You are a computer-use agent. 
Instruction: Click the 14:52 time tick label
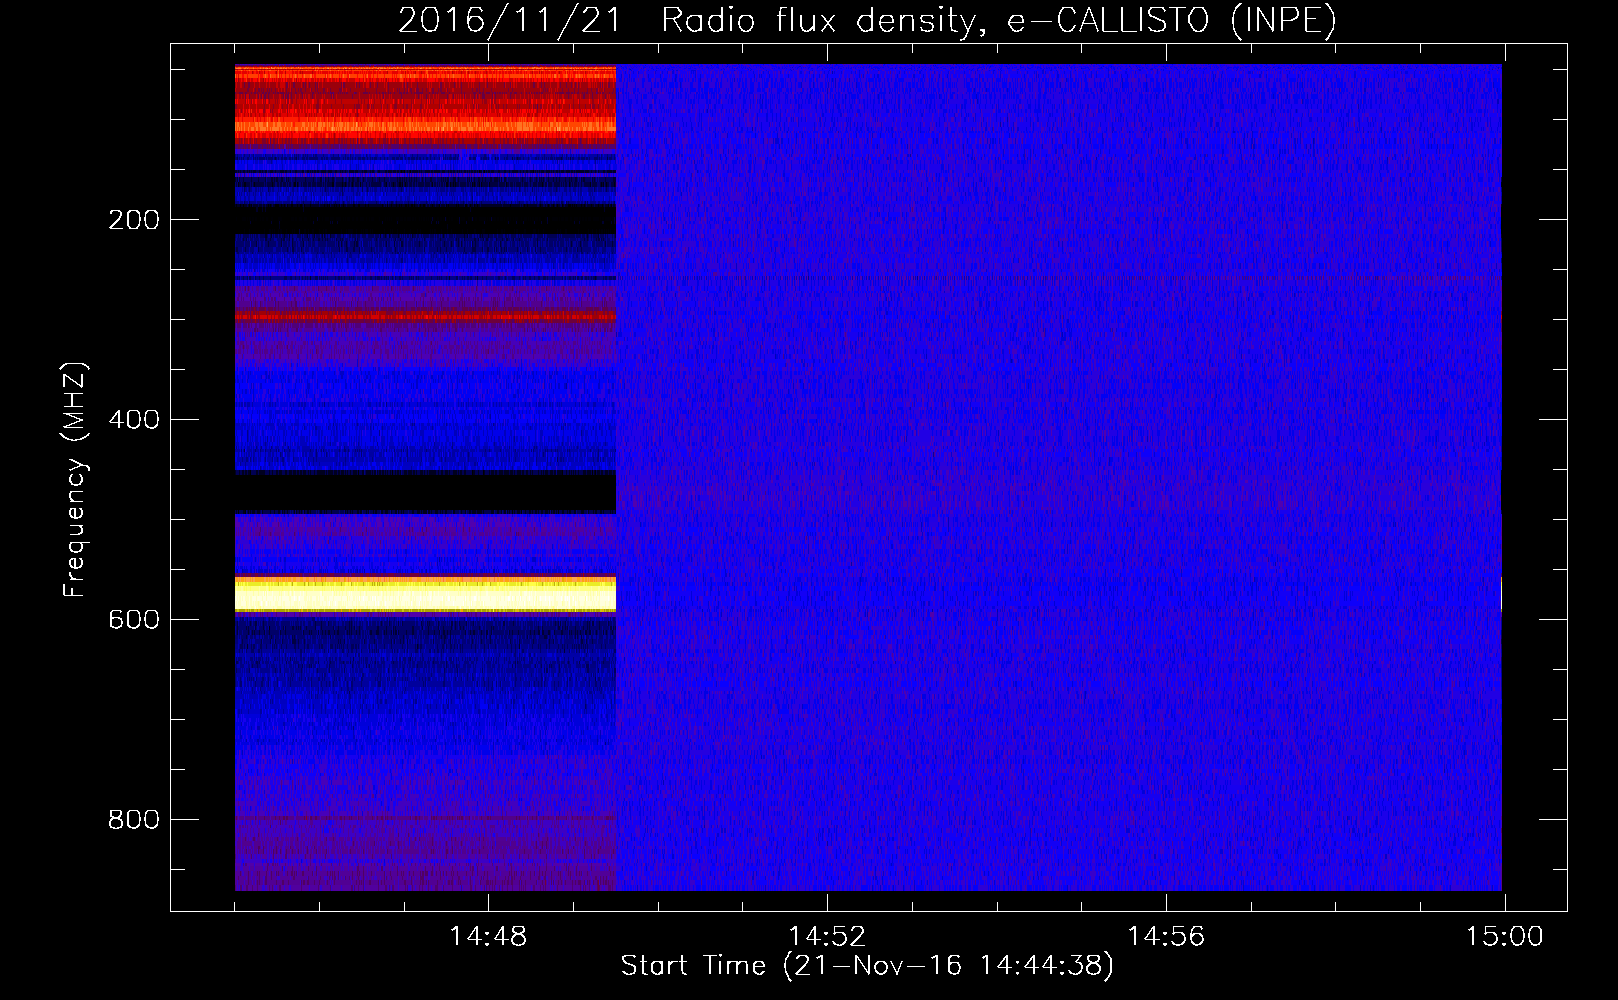pos(827,937)
